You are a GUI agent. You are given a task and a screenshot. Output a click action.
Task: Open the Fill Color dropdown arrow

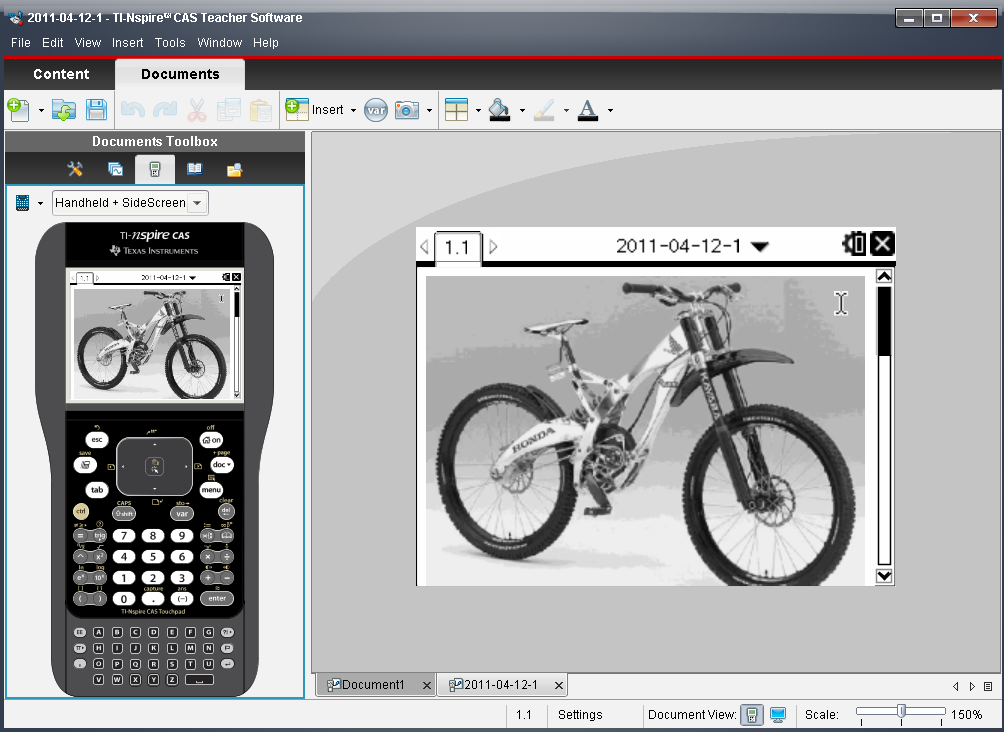(x=522, y=110)
